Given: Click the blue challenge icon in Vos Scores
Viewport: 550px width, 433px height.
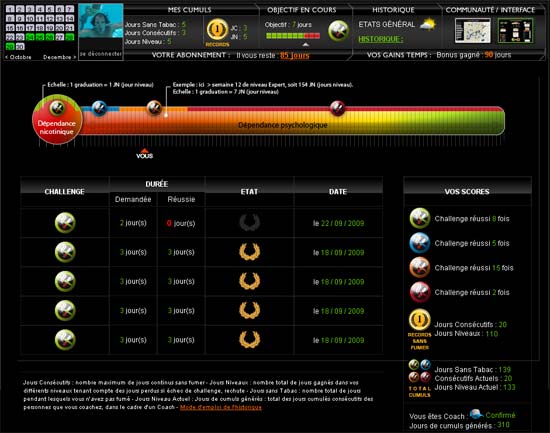Looking at the screenshot, I should (420, 243).
